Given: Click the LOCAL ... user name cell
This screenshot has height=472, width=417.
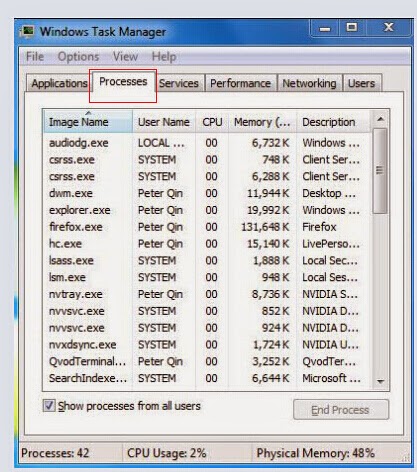Looking at the screenshot, I should click(x=161, y=143).
